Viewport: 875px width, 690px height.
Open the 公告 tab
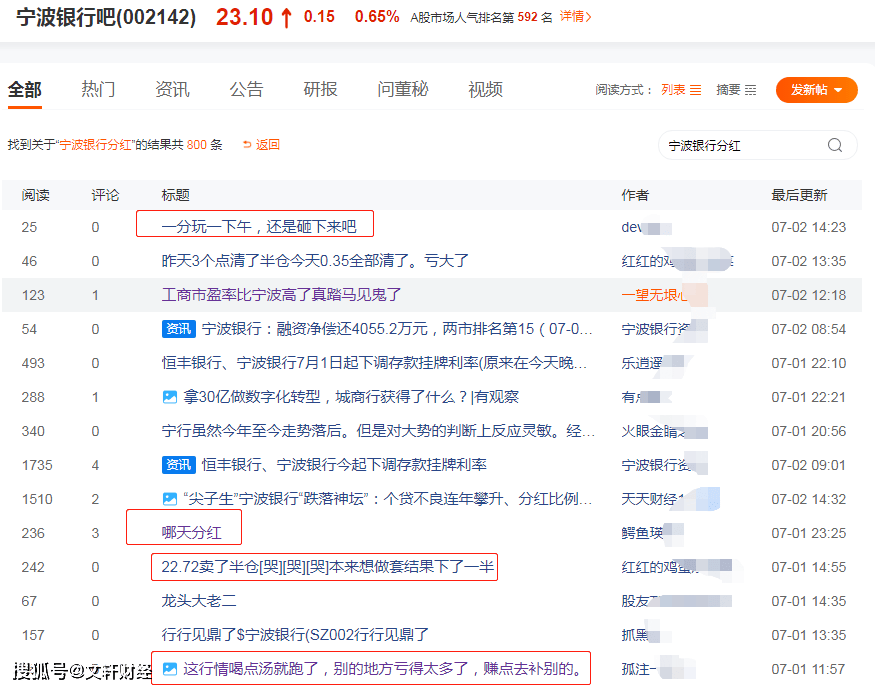point(246,89)
